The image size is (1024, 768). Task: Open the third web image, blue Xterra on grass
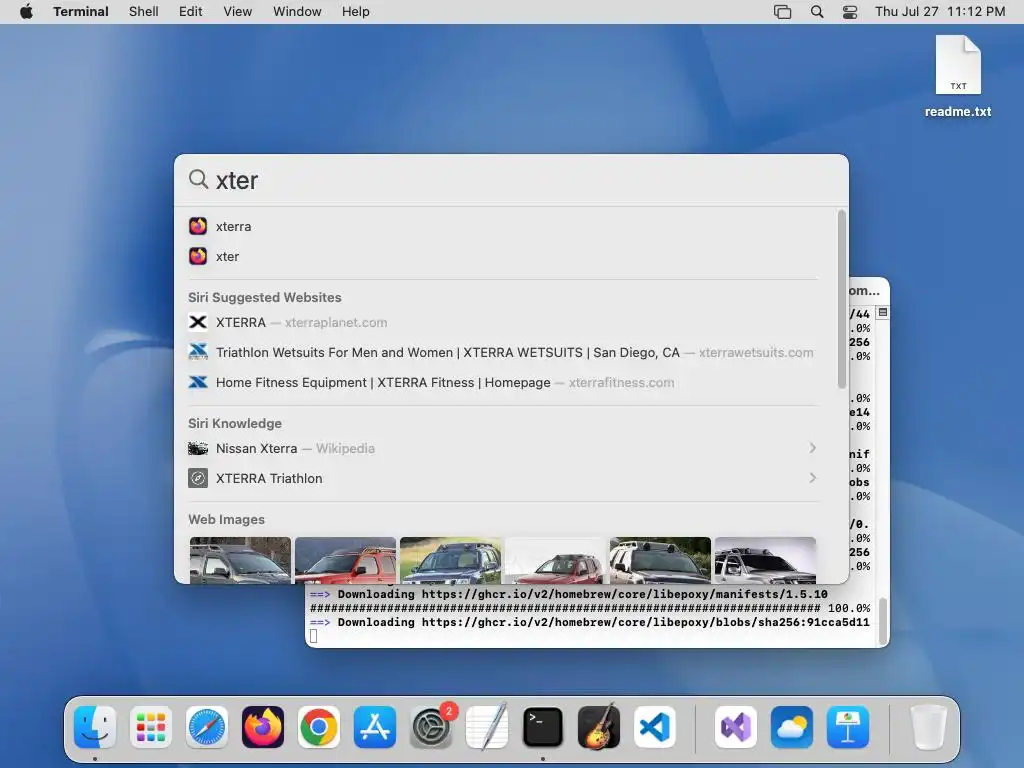click(x=451, y=560)
